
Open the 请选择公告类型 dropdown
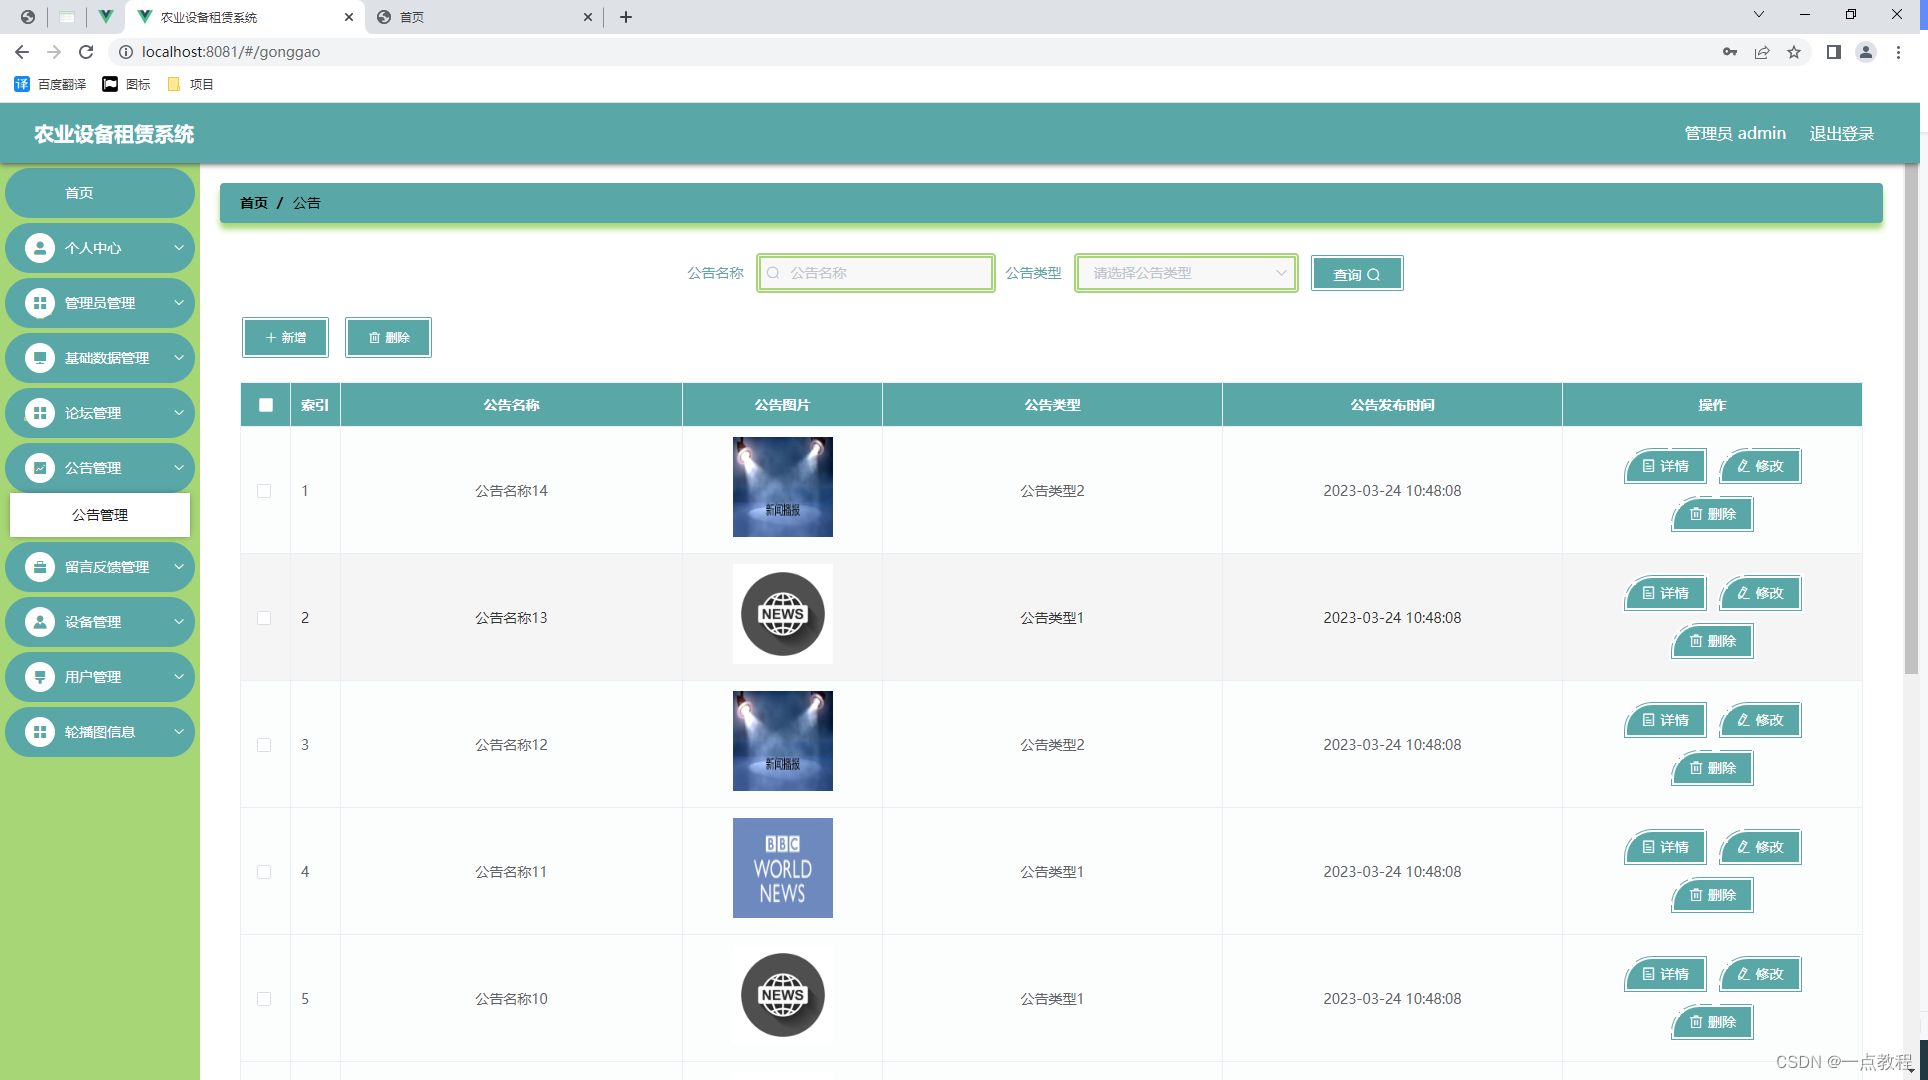tap(1186, 272)
